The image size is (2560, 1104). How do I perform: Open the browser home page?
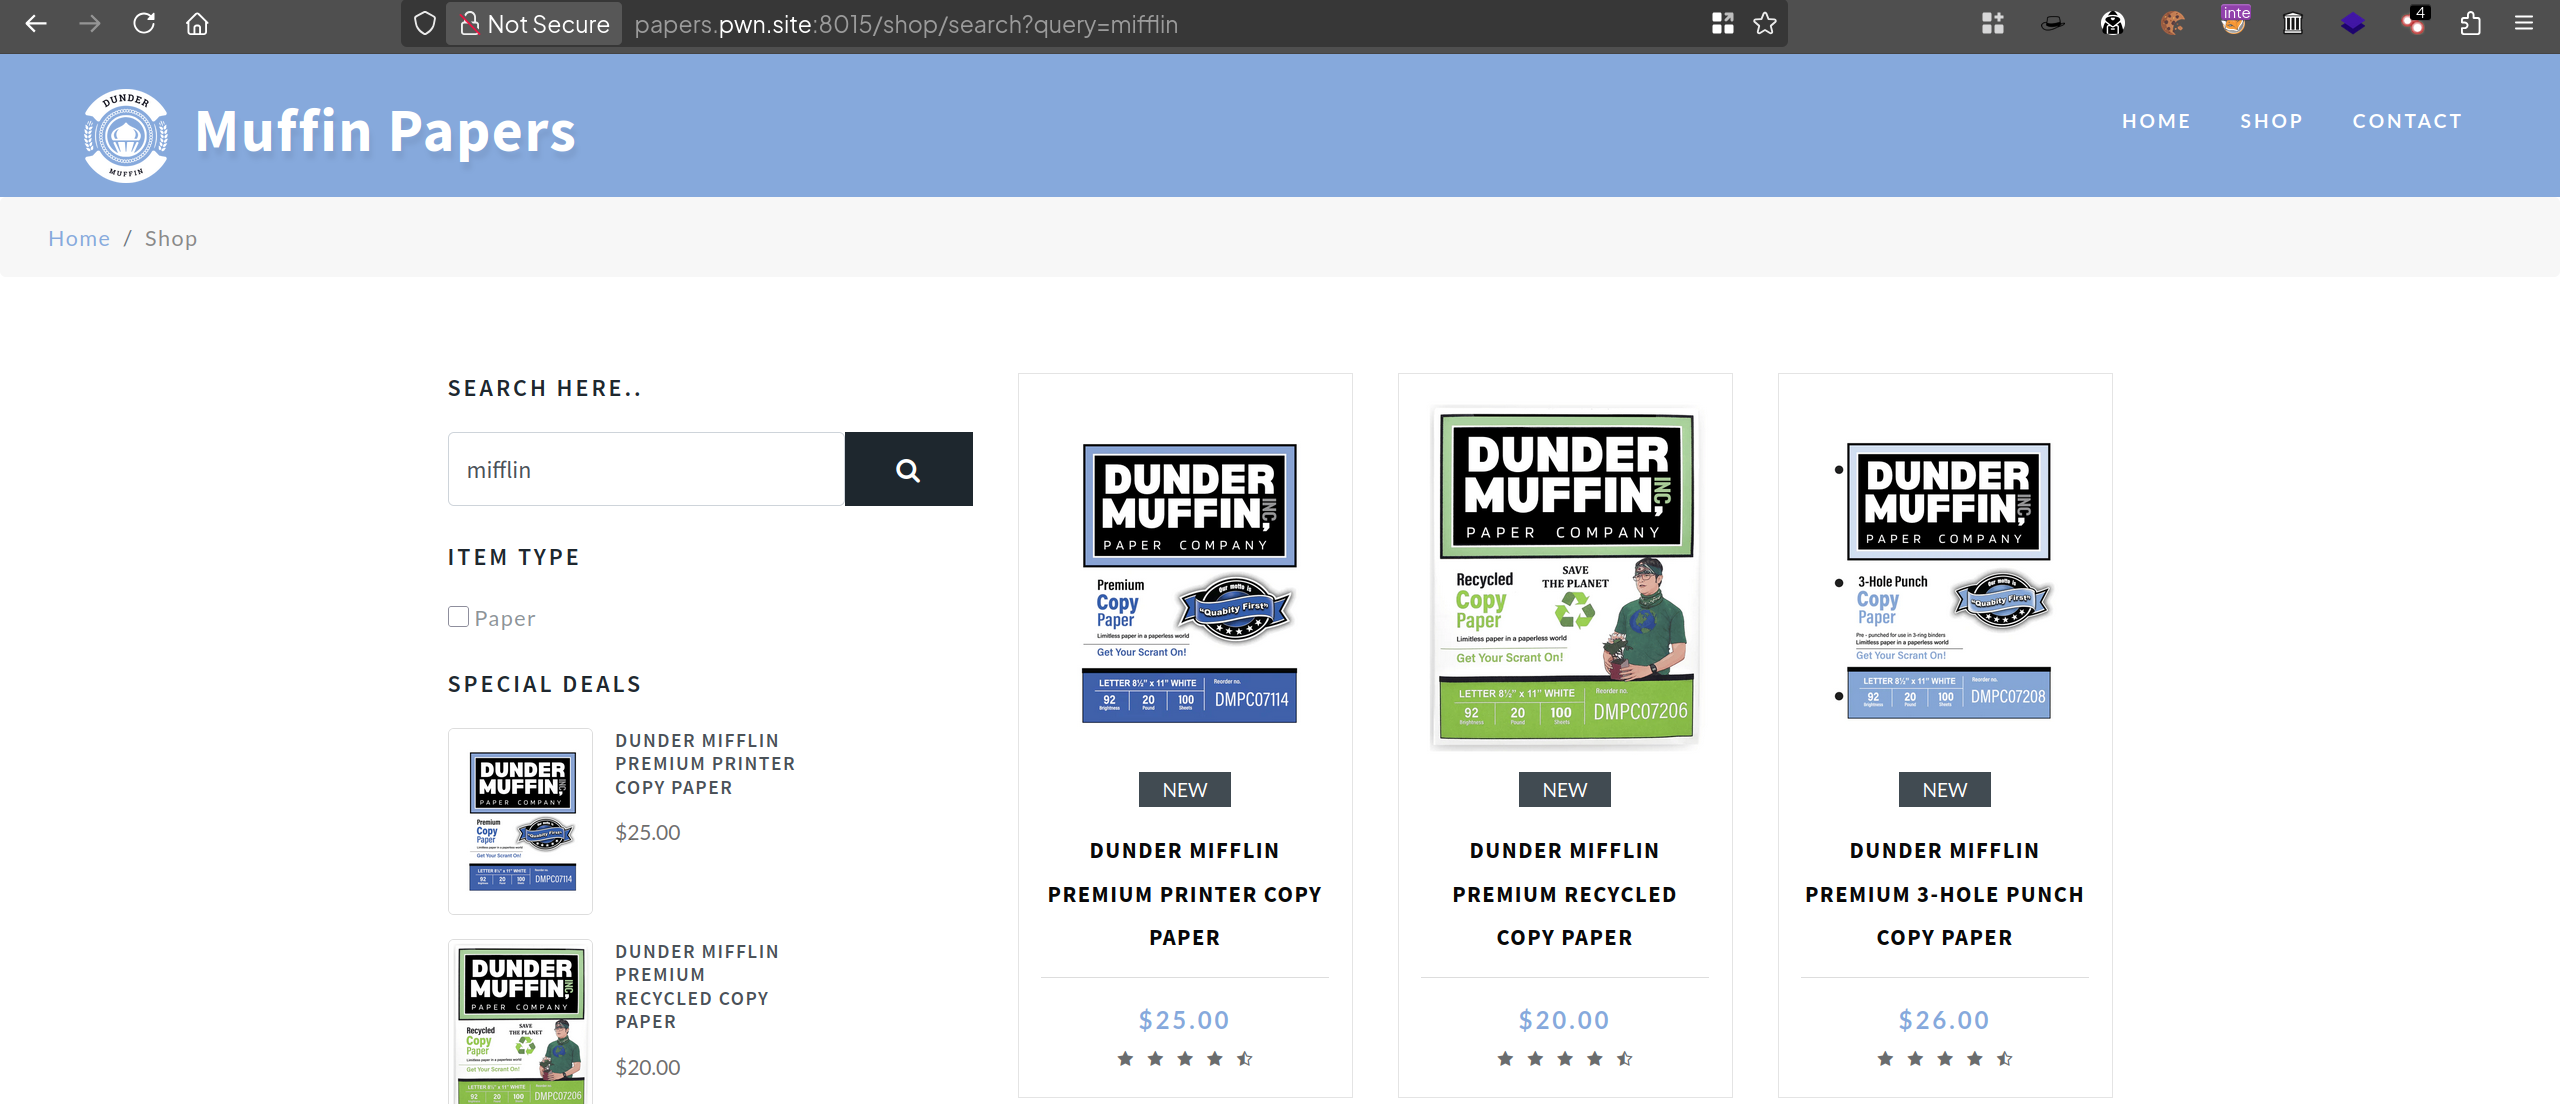(197, 23)
